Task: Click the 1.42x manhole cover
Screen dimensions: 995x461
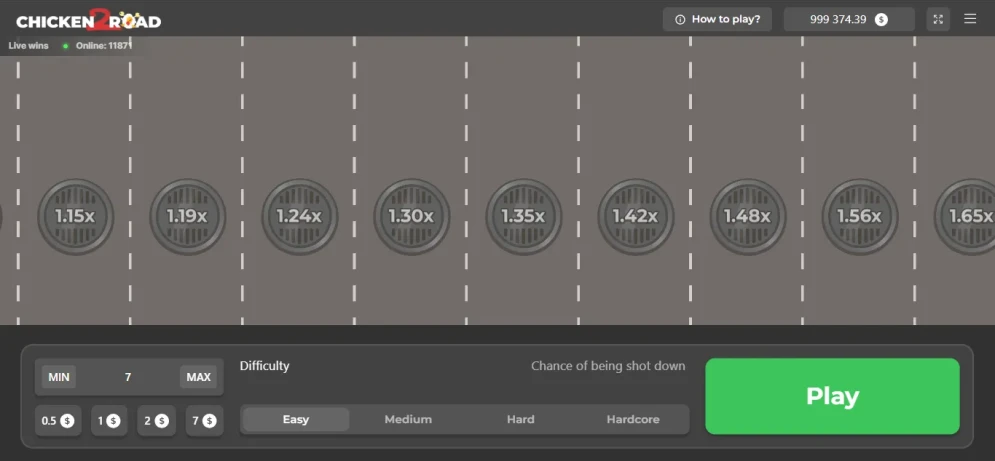Action: [x=636, y=217]
